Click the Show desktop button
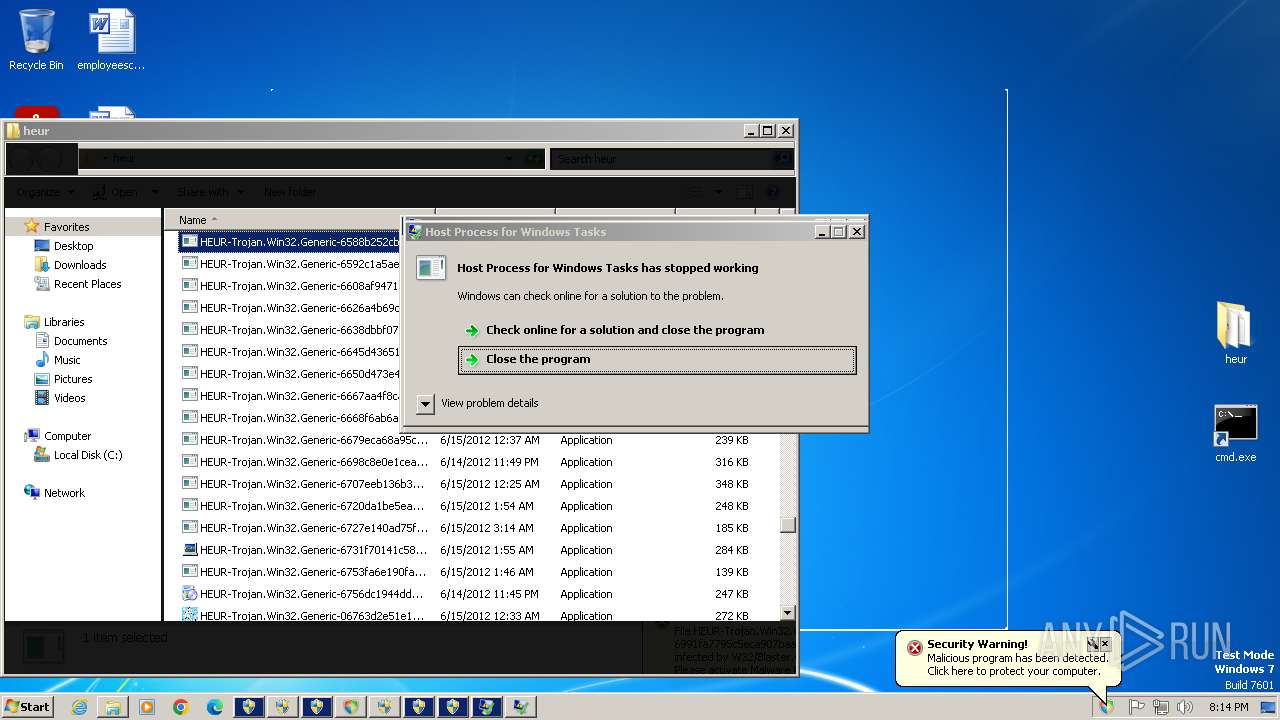The height and width of the screenshot is (720, 1280). 1269,707
